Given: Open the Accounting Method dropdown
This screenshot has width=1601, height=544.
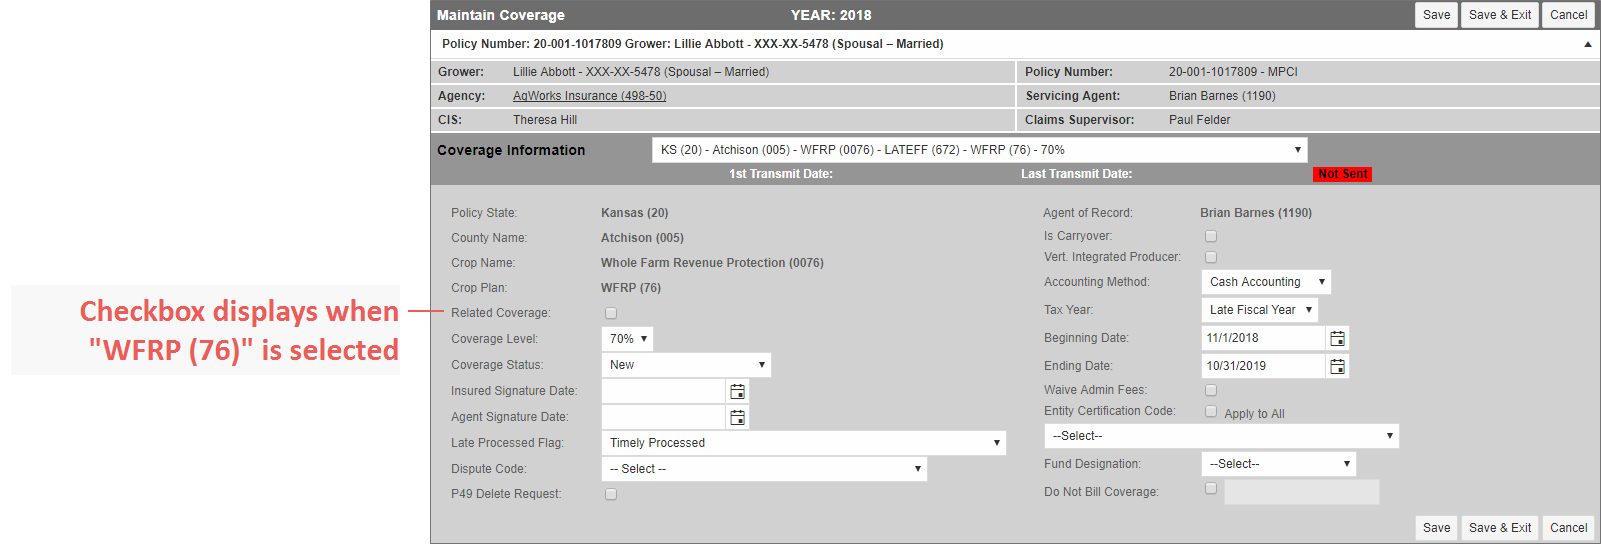Looking at the screenshot, I should [x=1266, y=282].
